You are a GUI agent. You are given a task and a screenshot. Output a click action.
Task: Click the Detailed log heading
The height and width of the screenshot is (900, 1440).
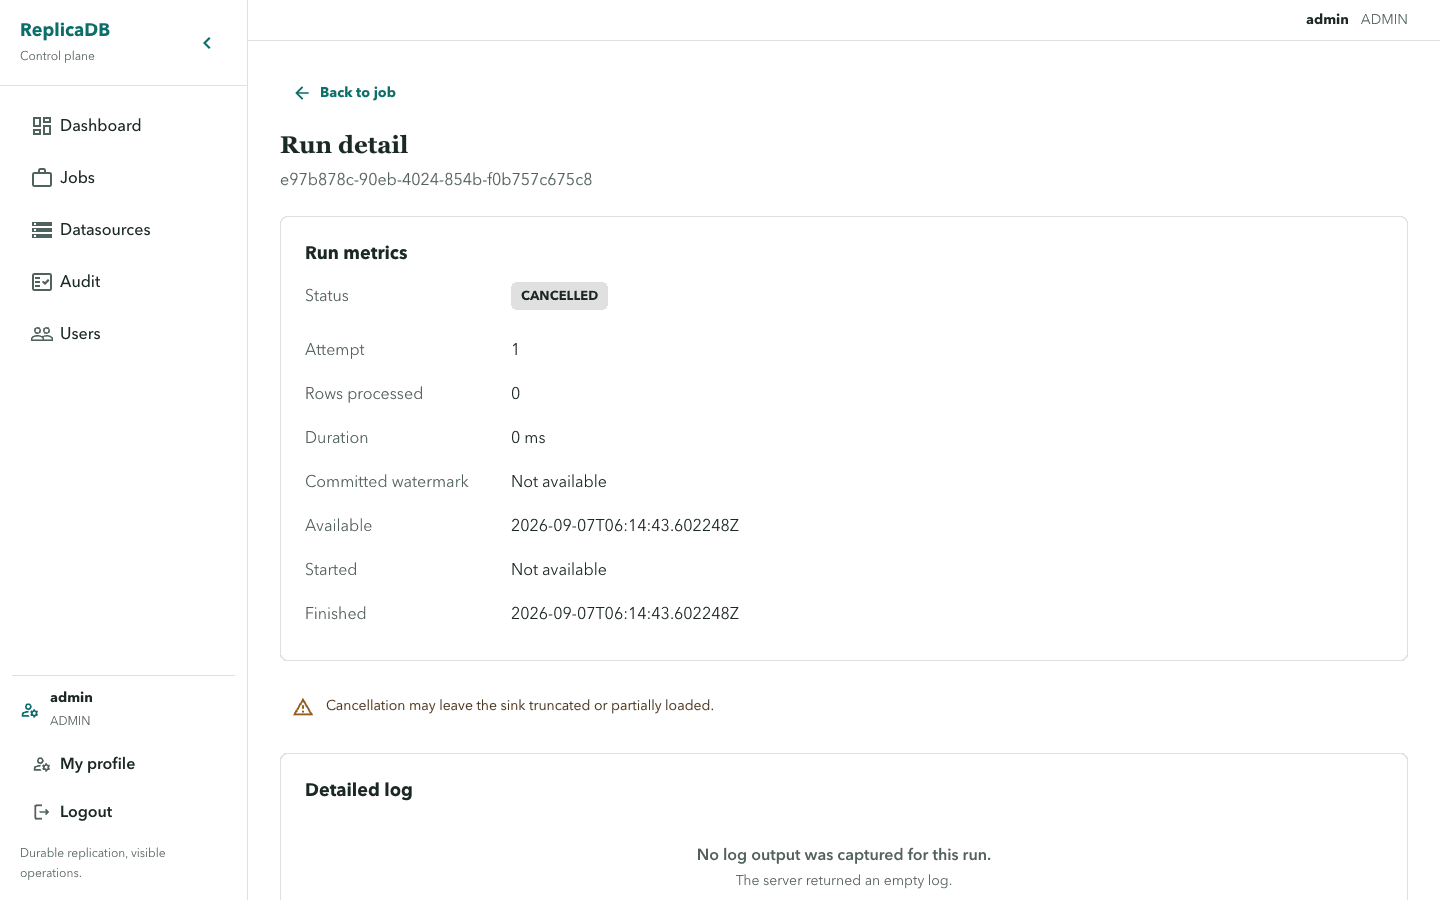point(359,790)
